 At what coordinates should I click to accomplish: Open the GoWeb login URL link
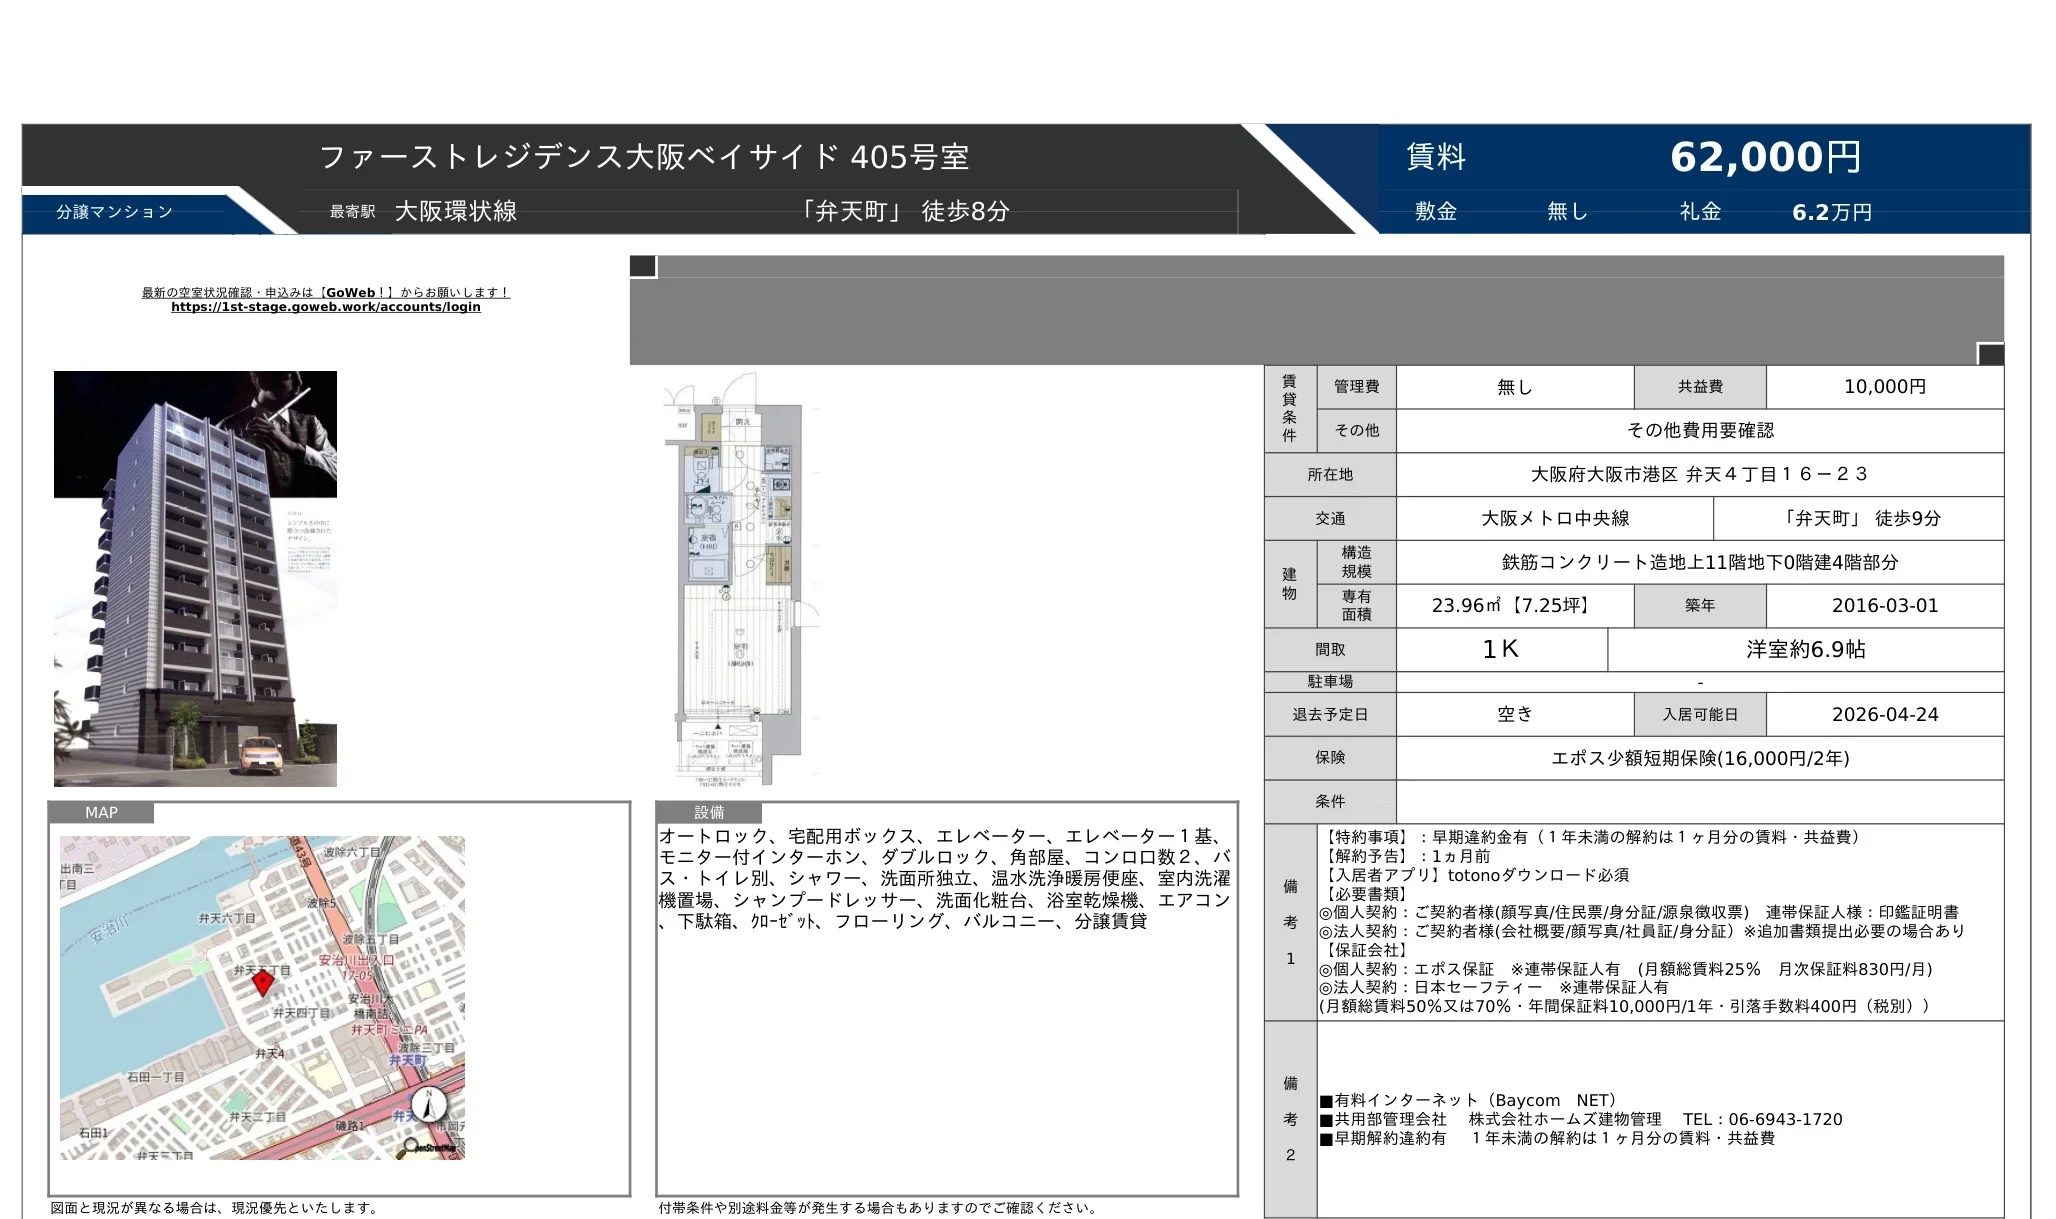(x=325, y=307)
